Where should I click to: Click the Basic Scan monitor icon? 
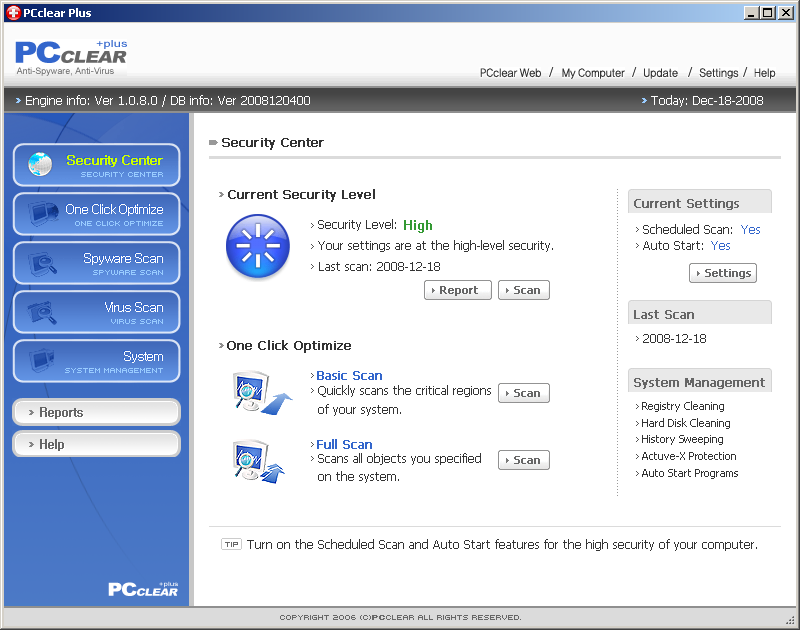(x=262, y=392)
